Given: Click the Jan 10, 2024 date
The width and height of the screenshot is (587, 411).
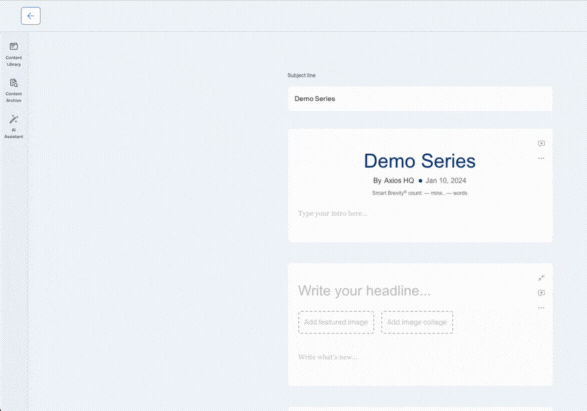Looking at the screenshot, I should [446, 181].
